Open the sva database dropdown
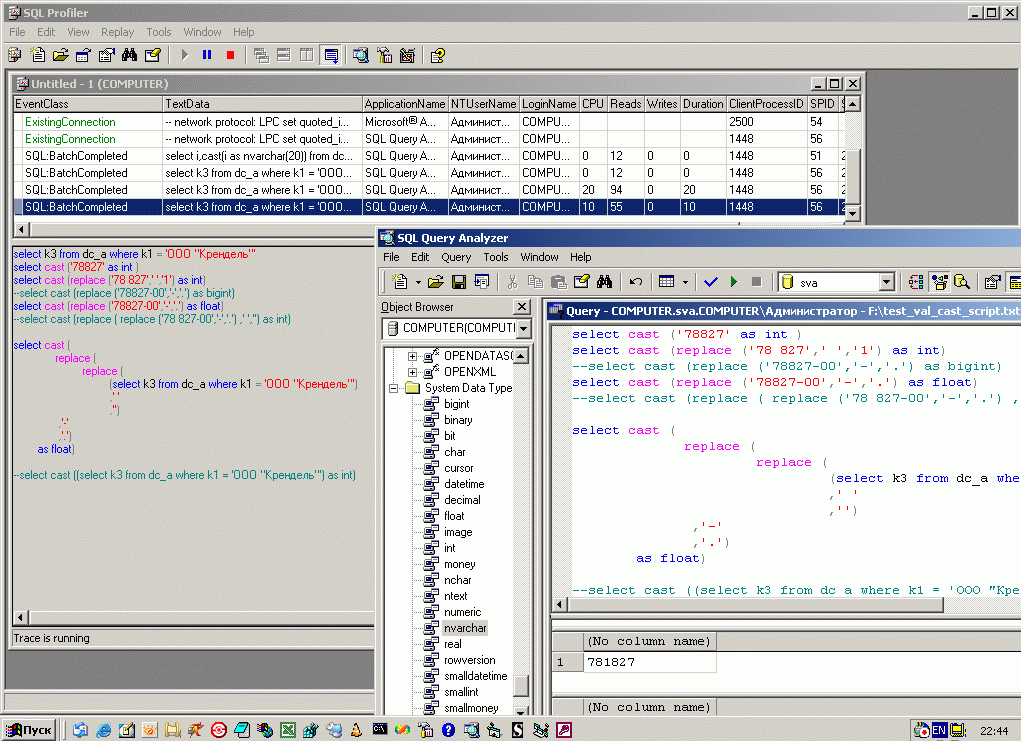The width and height of the screenshot is (1021, 741). 886,283
